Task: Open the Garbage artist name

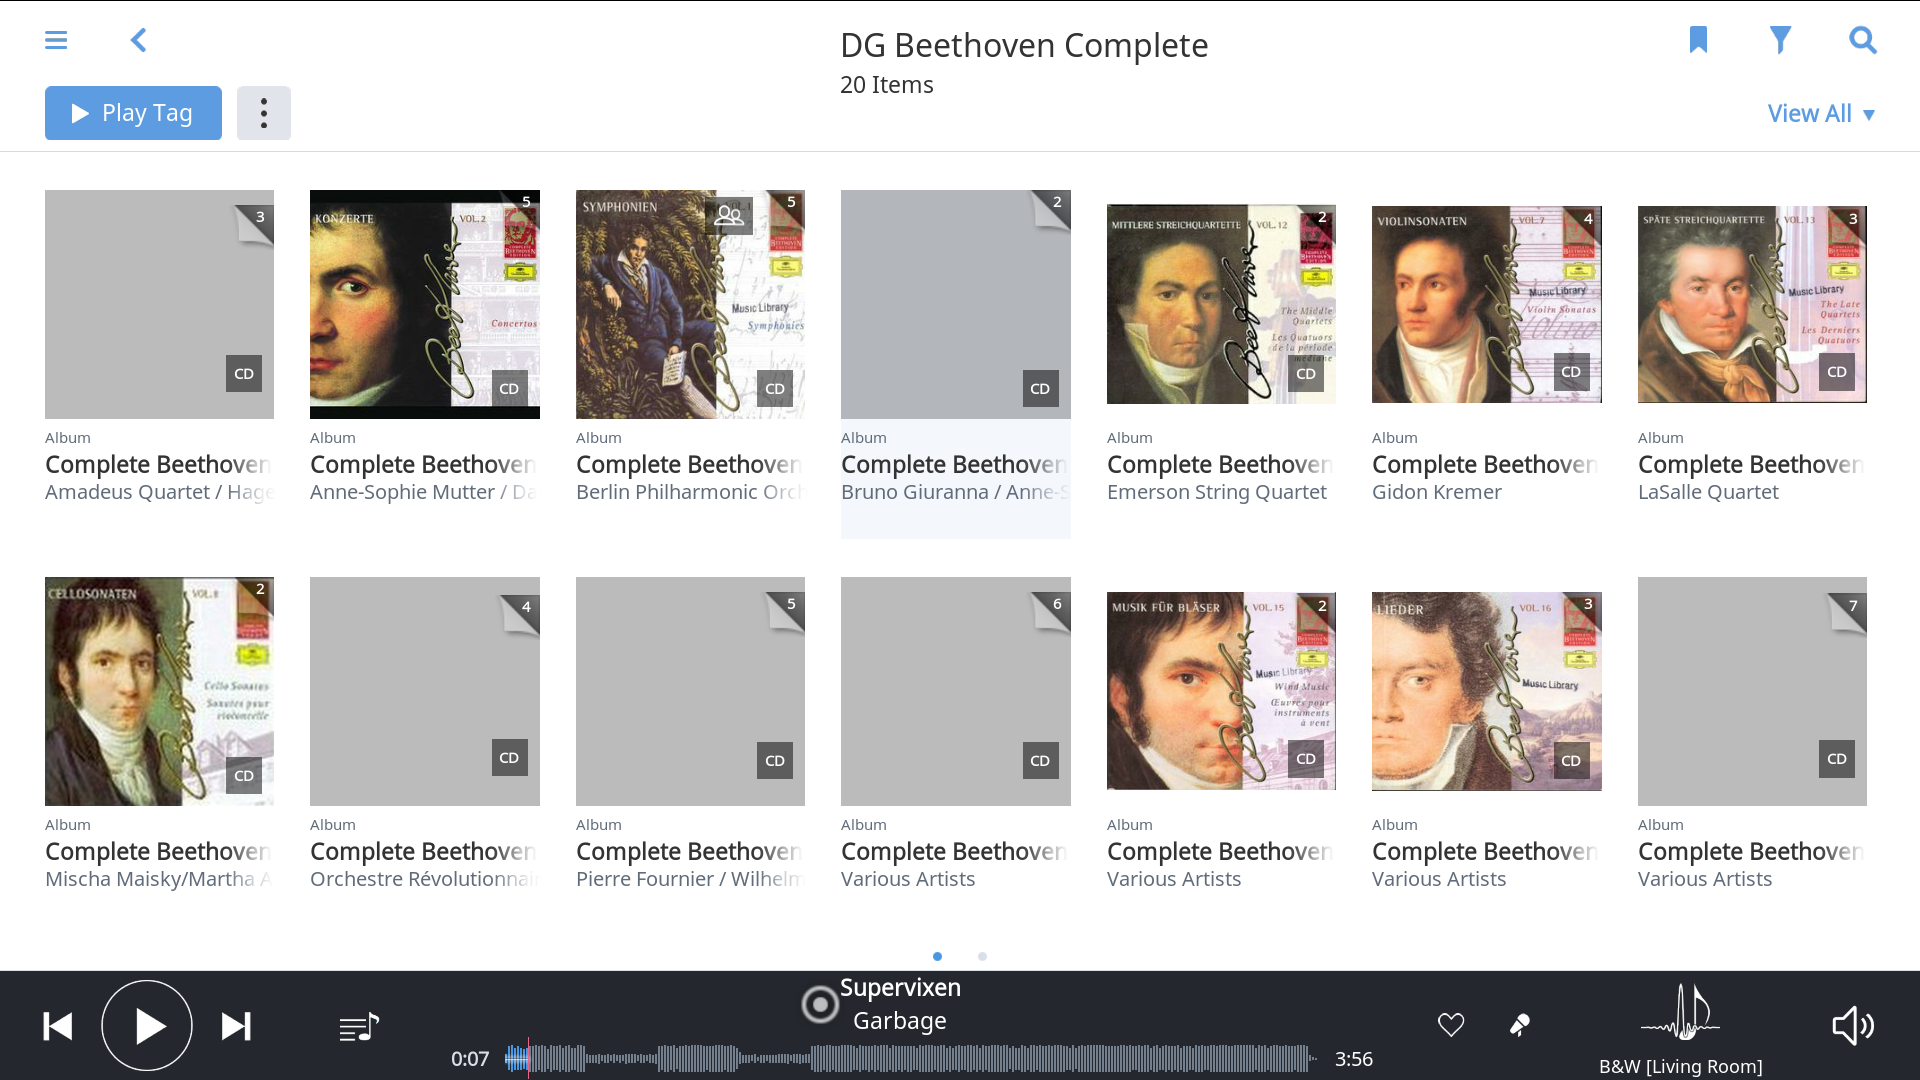Action: (900, 1021)
